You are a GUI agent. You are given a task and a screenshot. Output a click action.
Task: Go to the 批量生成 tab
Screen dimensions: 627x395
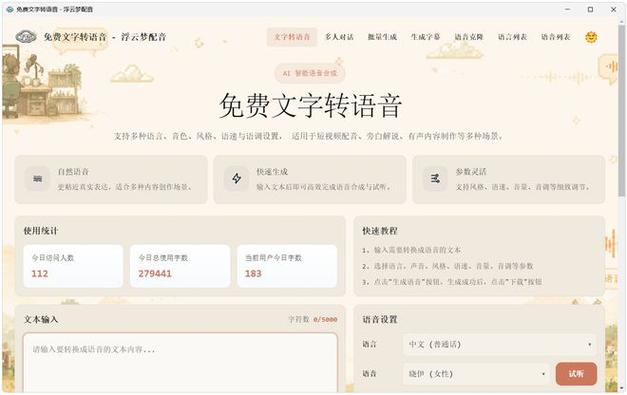[x=382, y=37]
